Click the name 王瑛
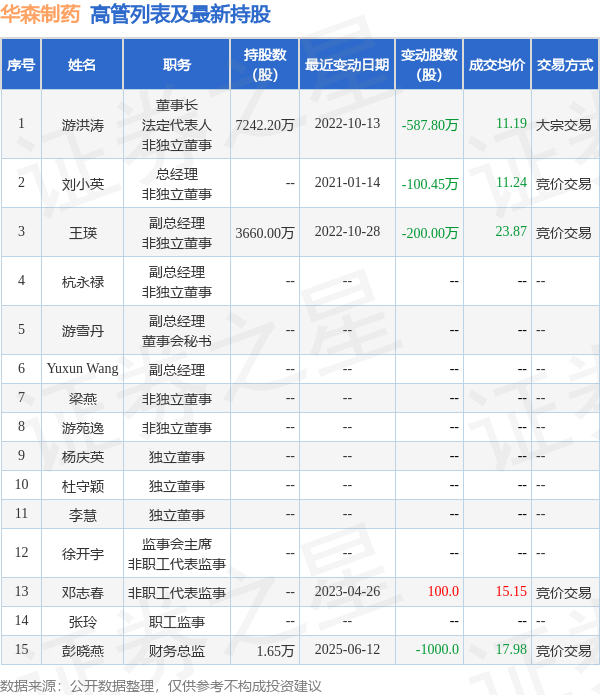Image resolution: width=600 pixels, height=695 pixels. [x=83, y=233]
